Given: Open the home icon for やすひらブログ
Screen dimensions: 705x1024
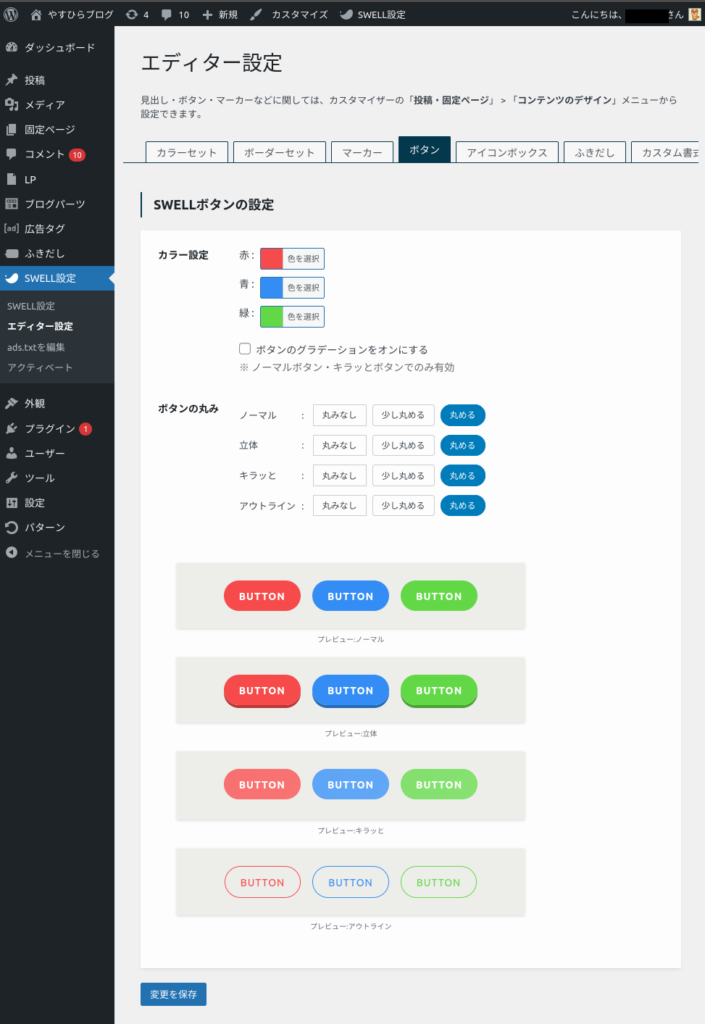Looking at the screenshot, I should tap(36, 14).
